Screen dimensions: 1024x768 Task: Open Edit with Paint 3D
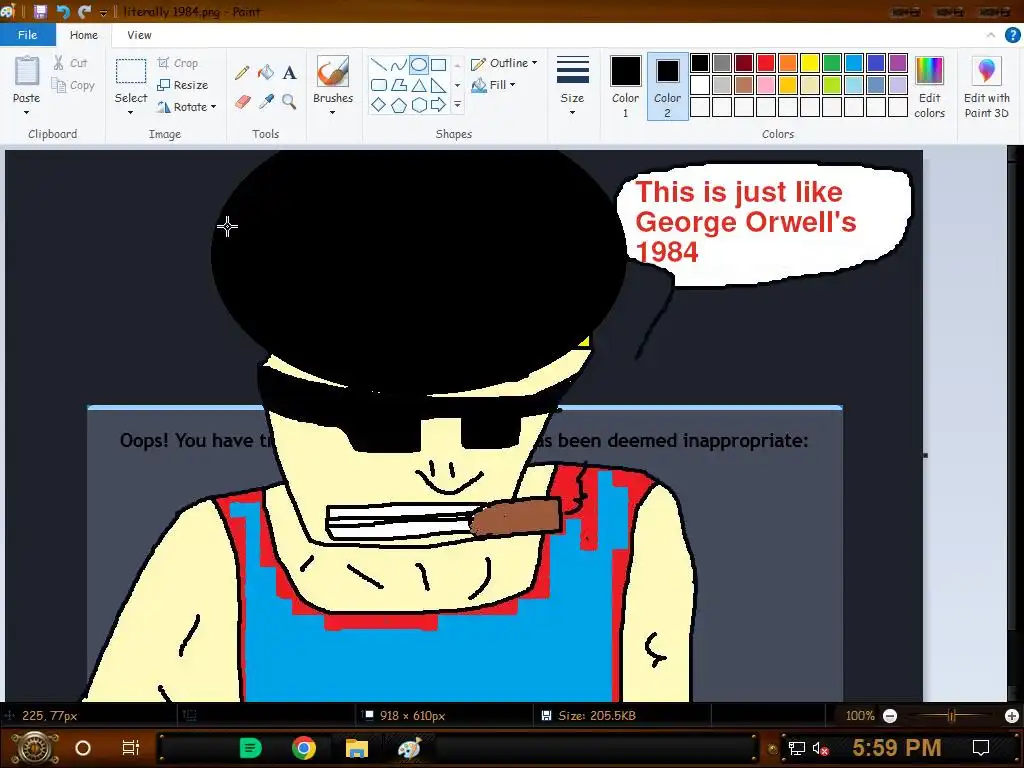[987, 87]
